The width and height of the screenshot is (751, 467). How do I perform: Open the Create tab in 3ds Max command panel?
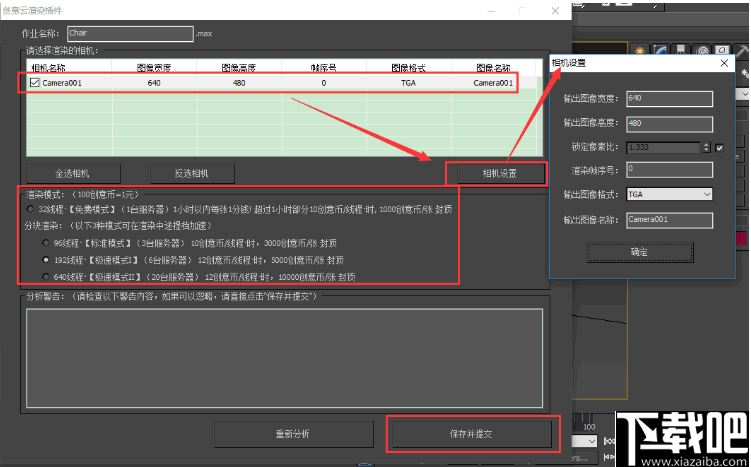click(639, 51)
